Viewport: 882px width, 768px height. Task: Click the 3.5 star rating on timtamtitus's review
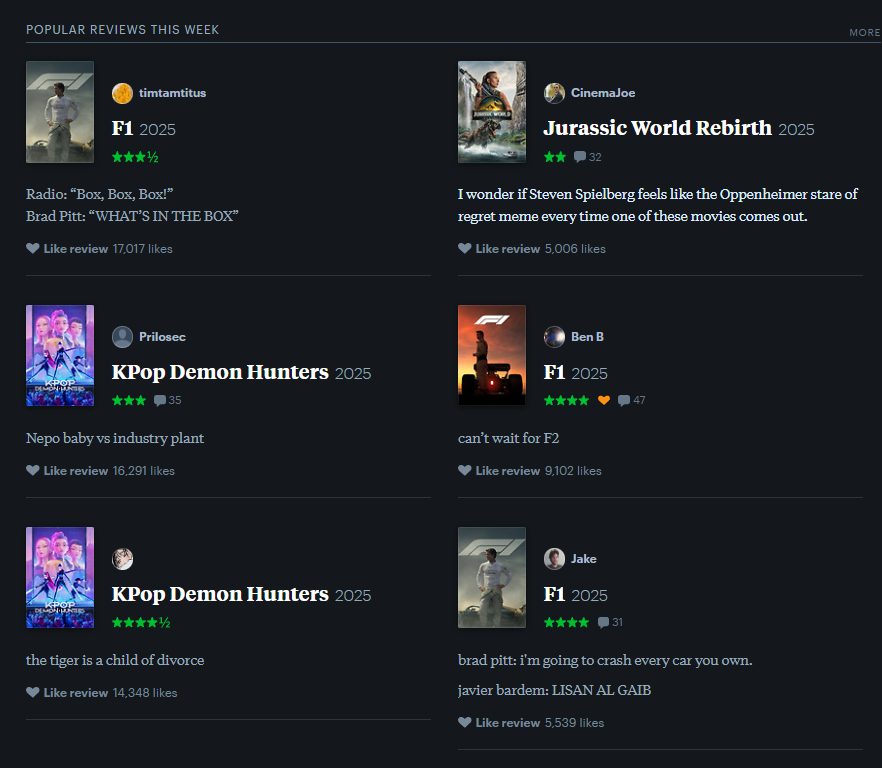click(x=135, y=157)
